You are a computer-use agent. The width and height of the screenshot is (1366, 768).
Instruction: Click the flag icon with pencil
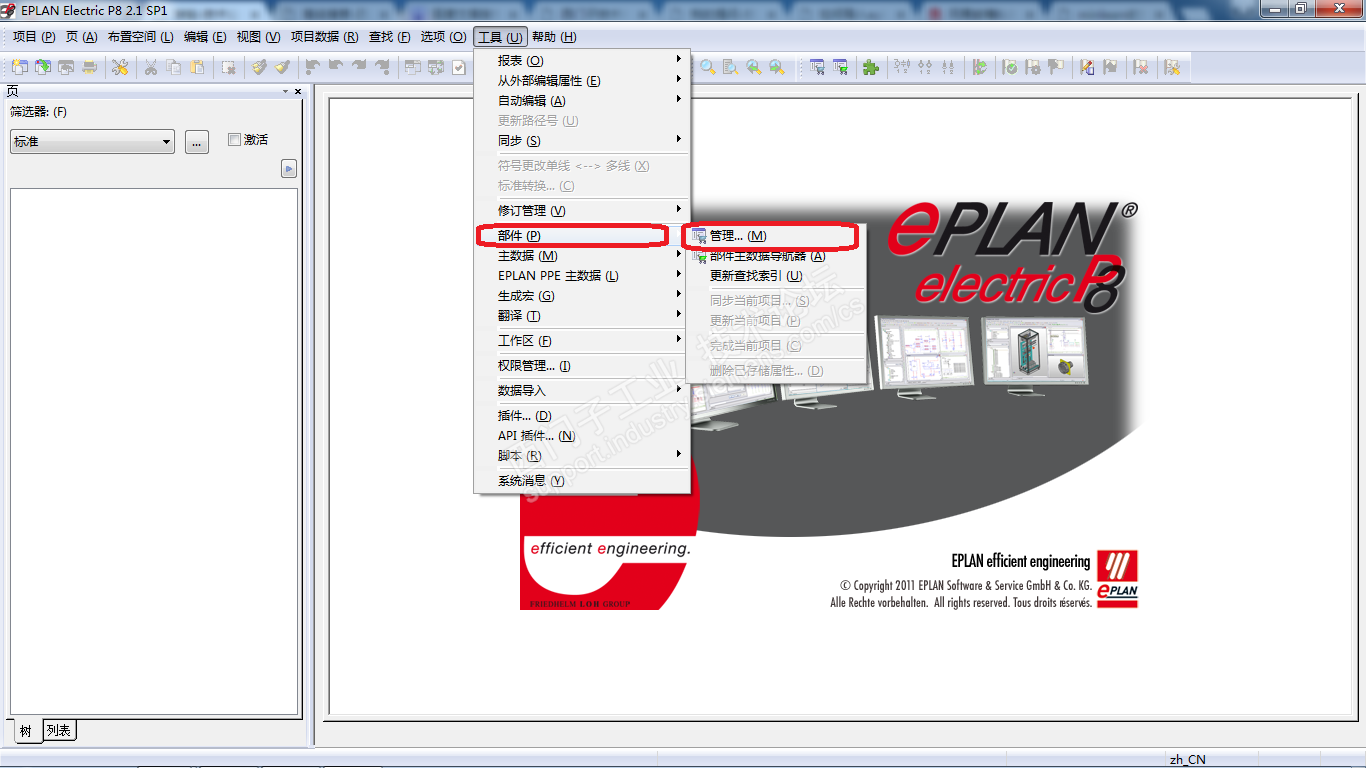(x=1087, y=67)
